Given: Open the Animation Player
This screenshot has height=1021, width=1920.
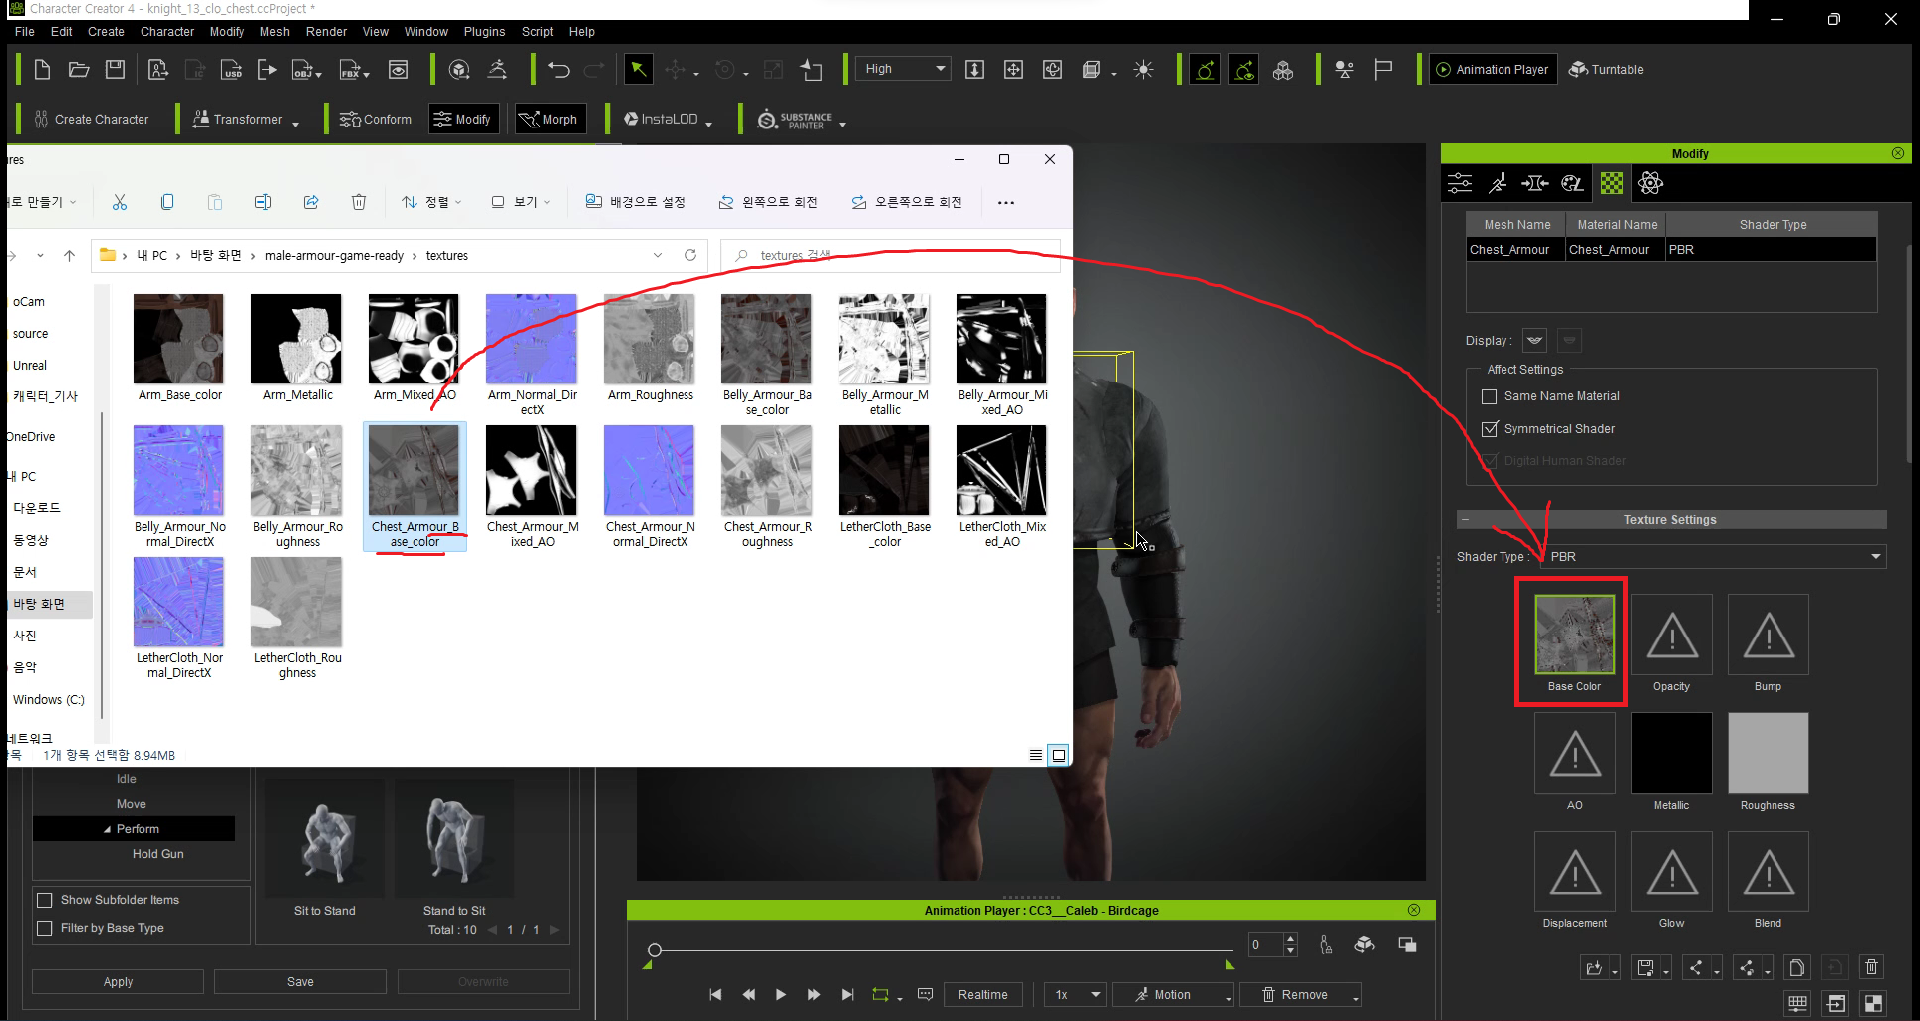Looking at the screenshot, I should coord(1493,69).
